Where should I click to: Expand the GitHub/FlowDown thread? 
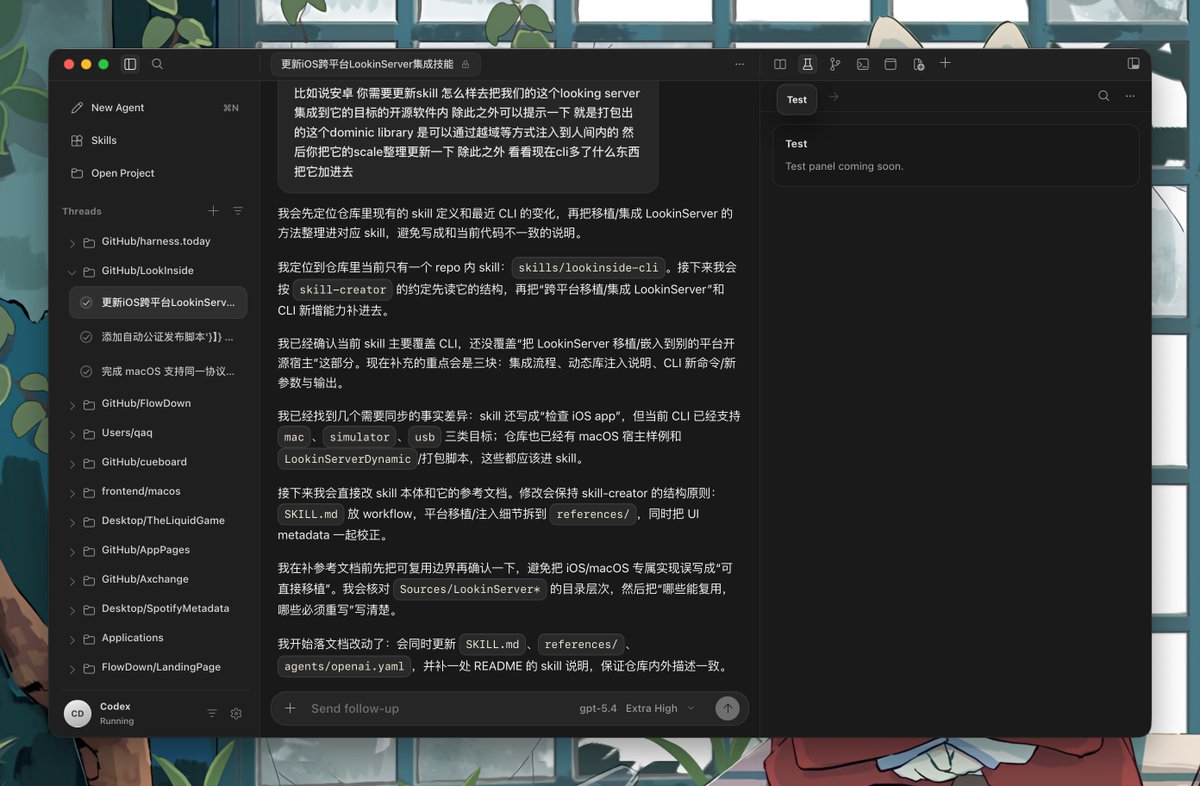click(71, 403)
